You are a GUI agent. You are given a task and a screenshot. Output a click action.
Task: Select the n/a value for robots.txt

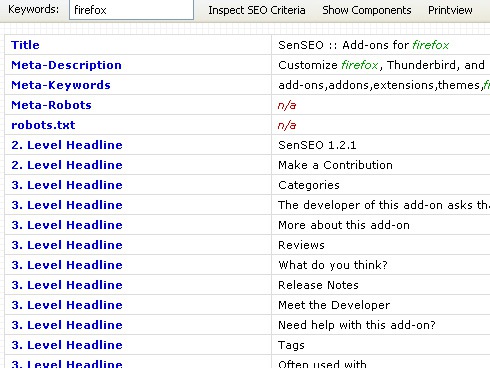[x=287, y=125]
